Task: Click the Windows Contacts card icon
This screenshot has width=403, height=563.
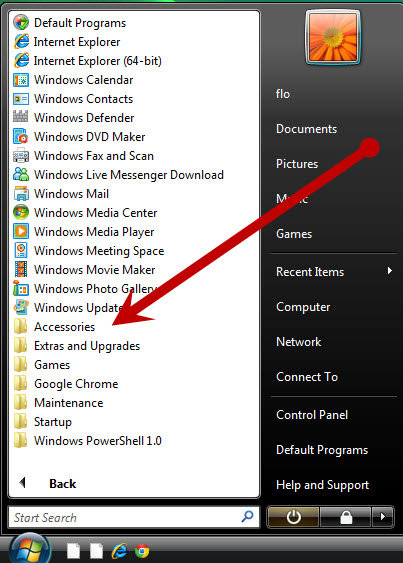Action: [x=21, y=99]
